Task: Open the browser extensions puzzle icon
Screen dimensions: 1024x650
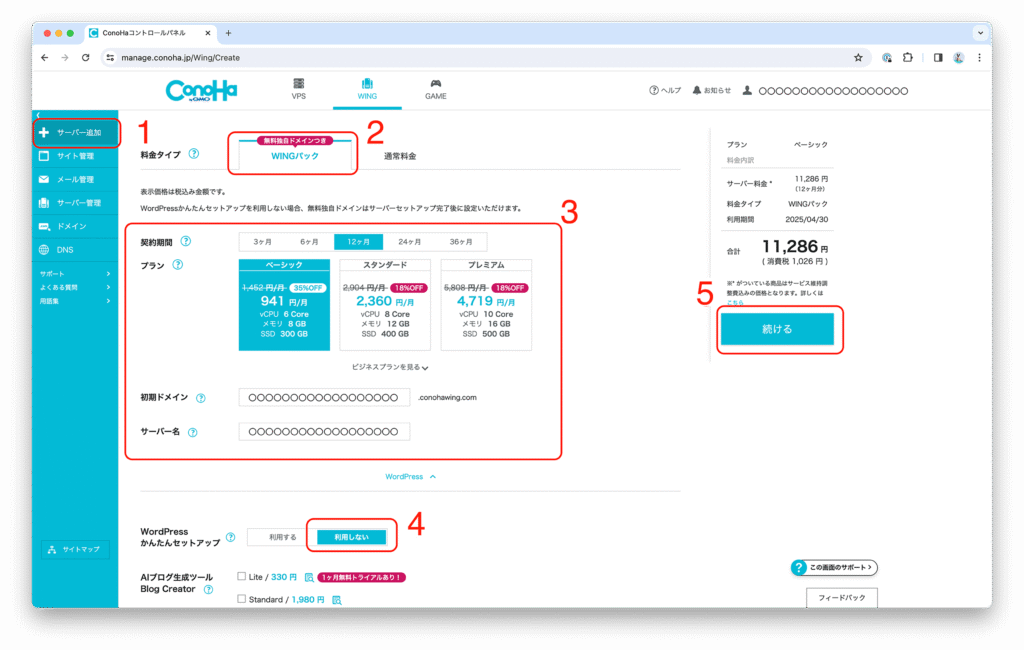Action: point(908,57)
